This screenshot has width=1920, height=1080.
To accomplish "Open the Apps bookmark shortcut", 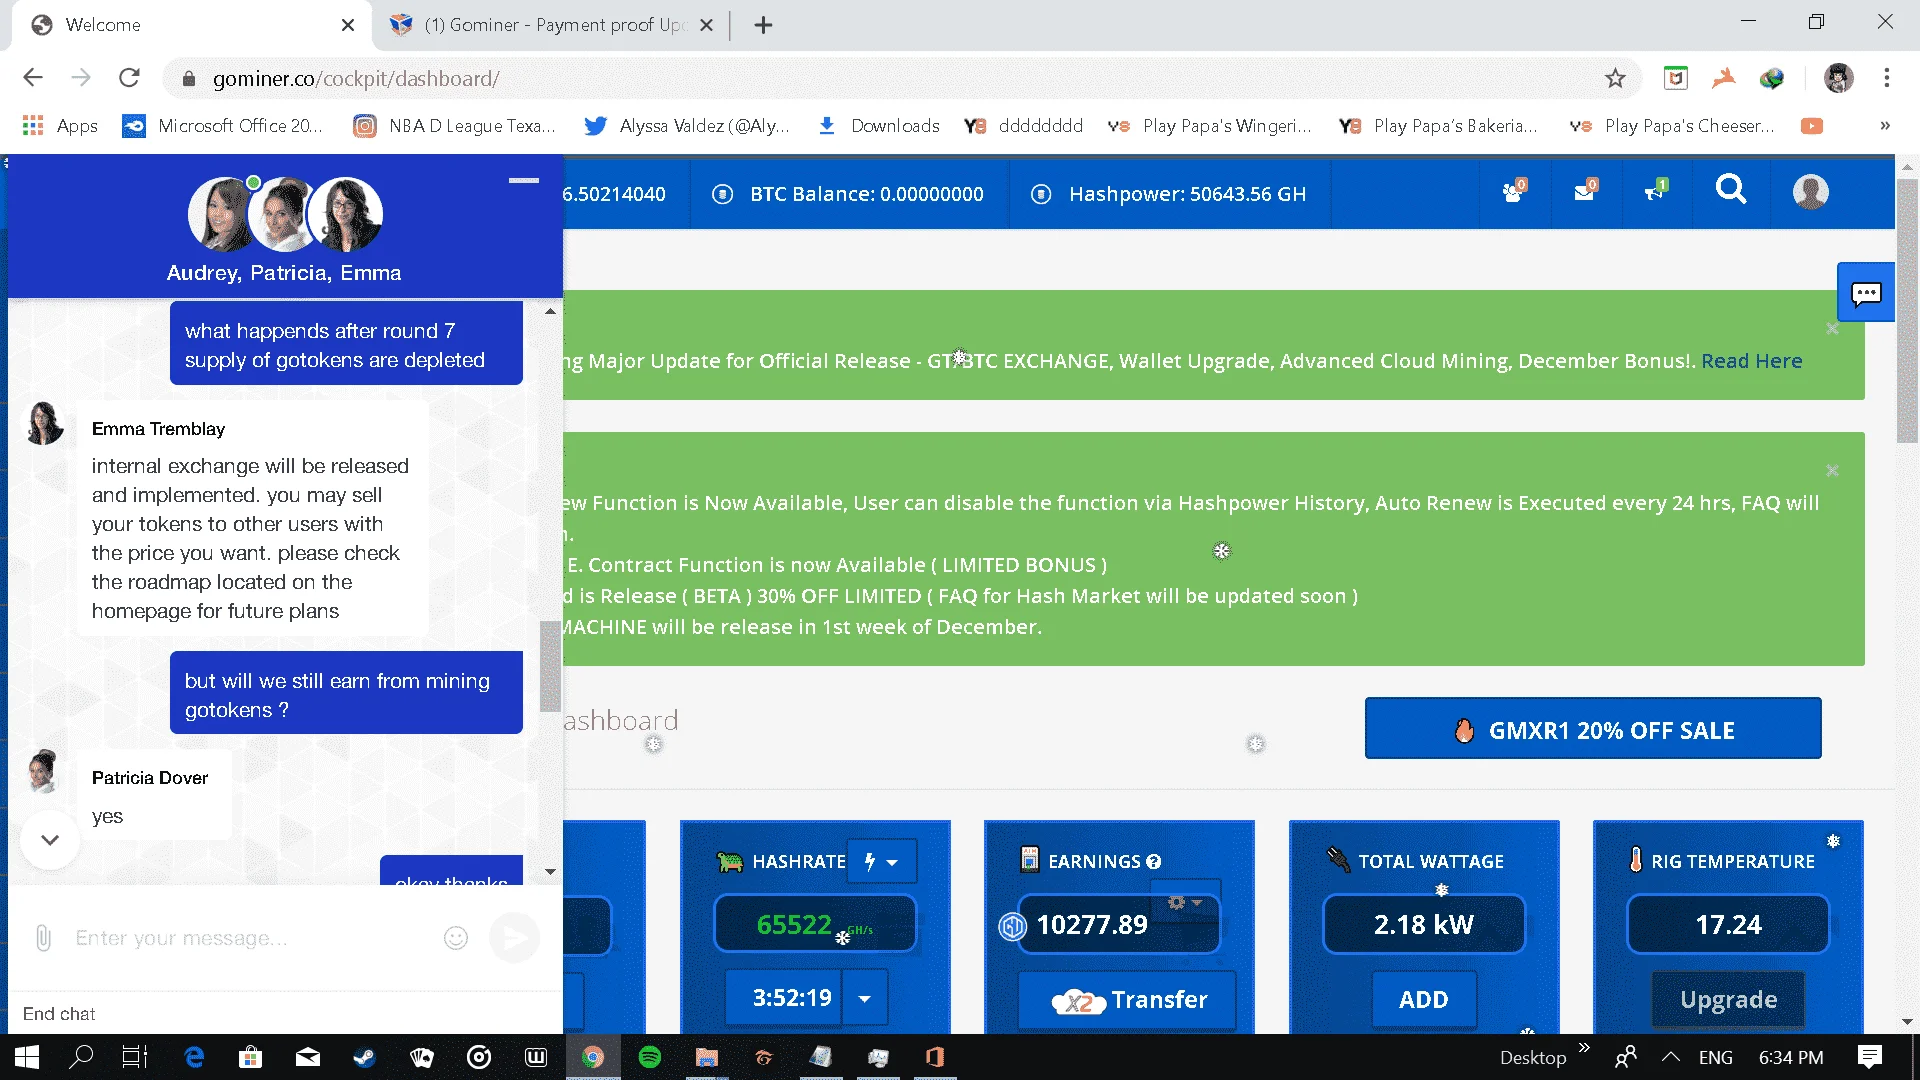I will pos(60,126).
